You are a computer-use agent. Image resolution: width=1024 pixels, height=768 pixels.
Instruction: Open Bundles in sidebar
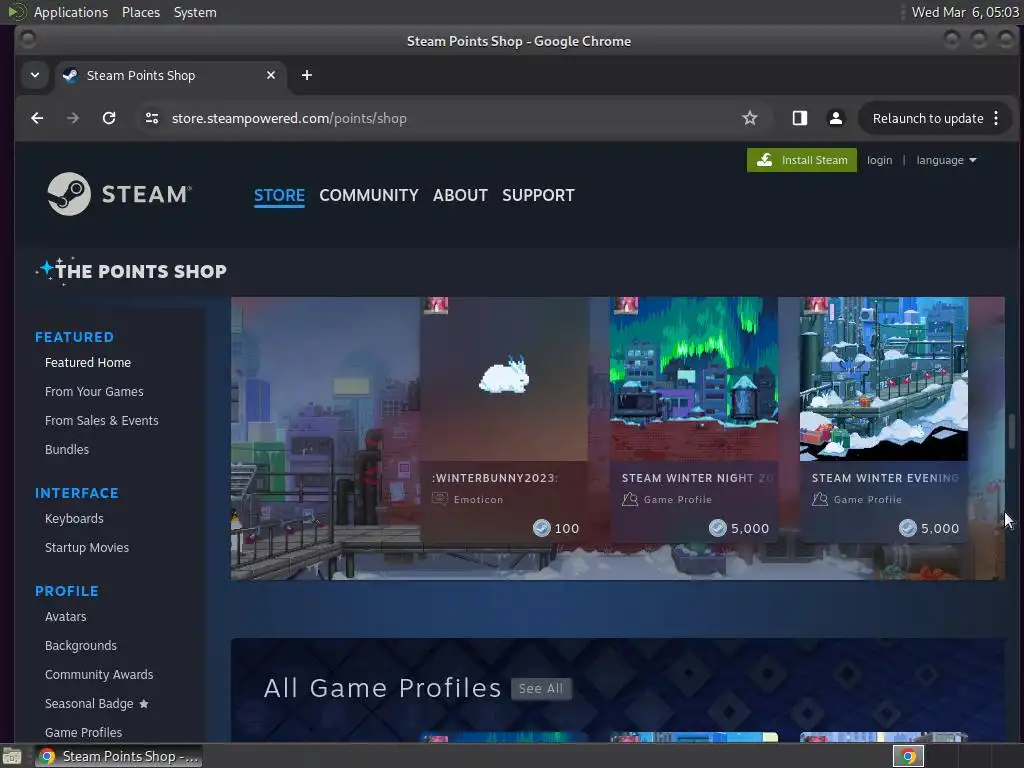[x=67, y=450]
